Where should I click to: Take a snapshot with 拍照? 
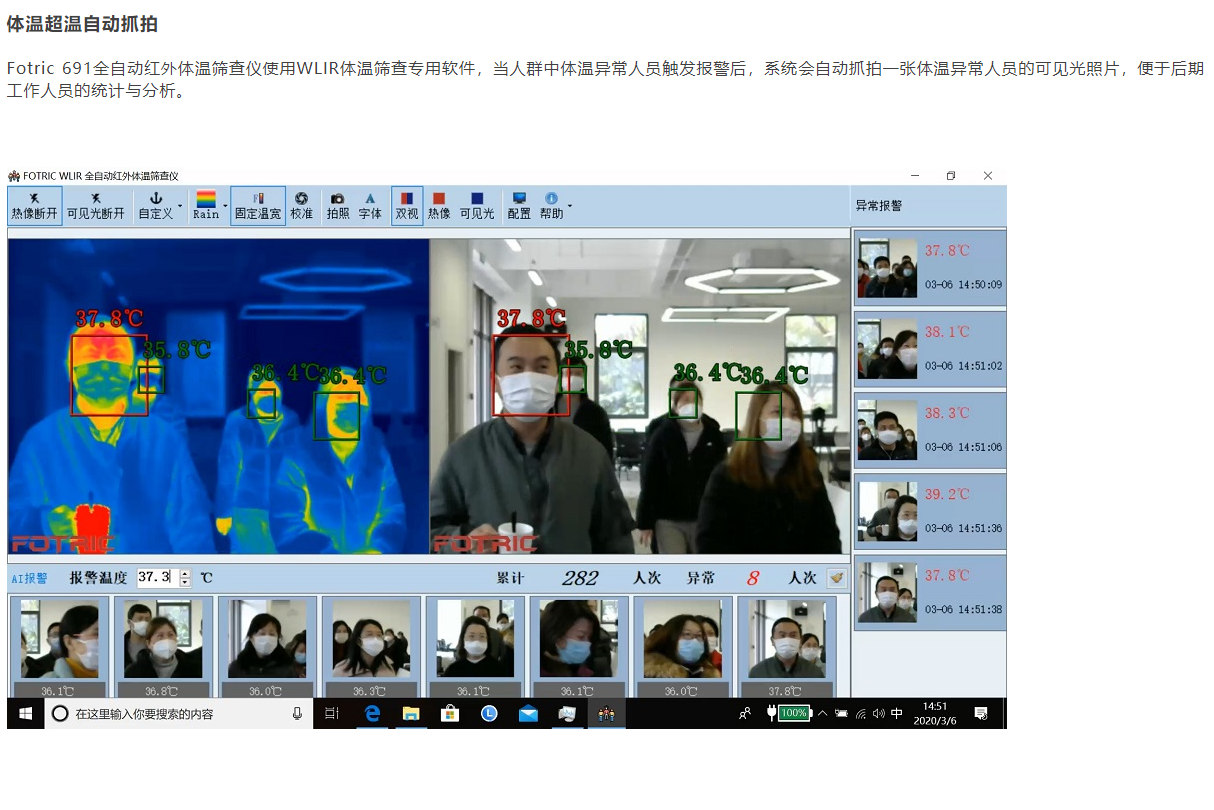(338, 206)
